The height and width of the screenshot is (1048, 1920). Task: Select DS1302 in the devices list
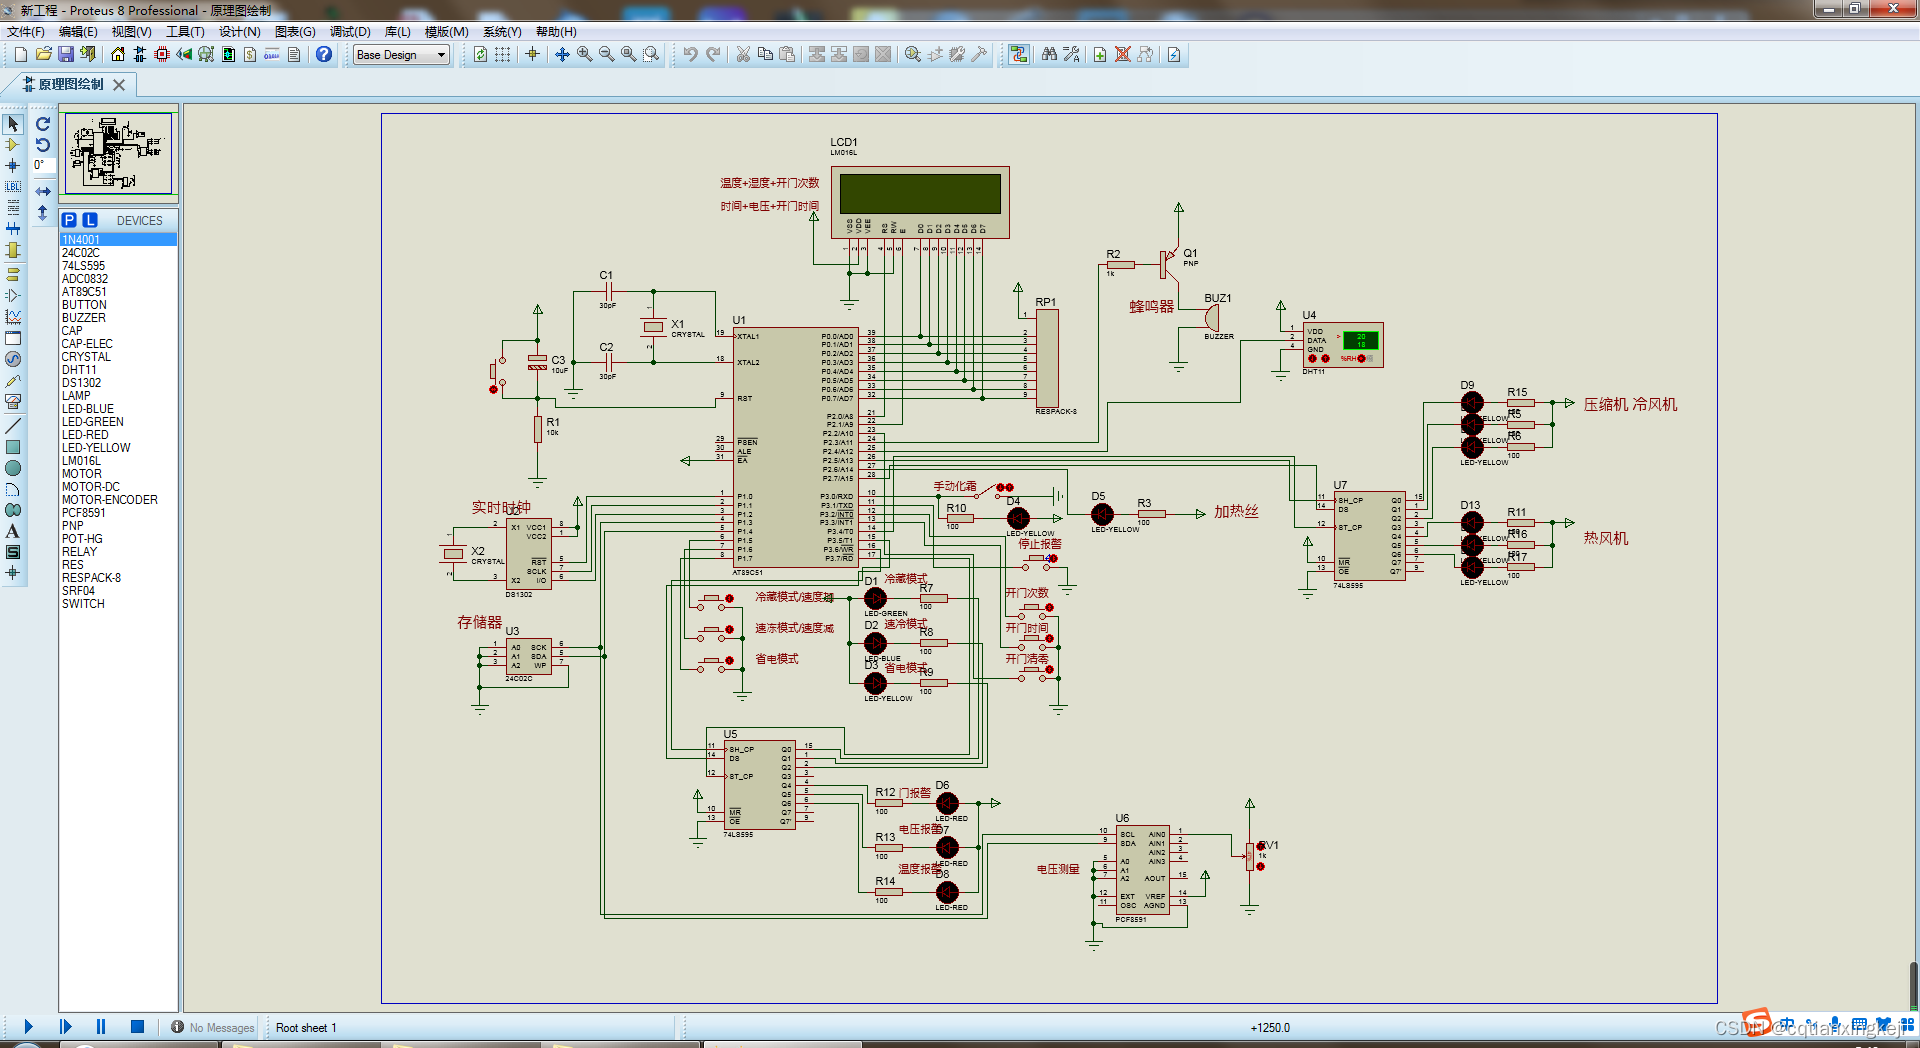click(x=118, y=383)
